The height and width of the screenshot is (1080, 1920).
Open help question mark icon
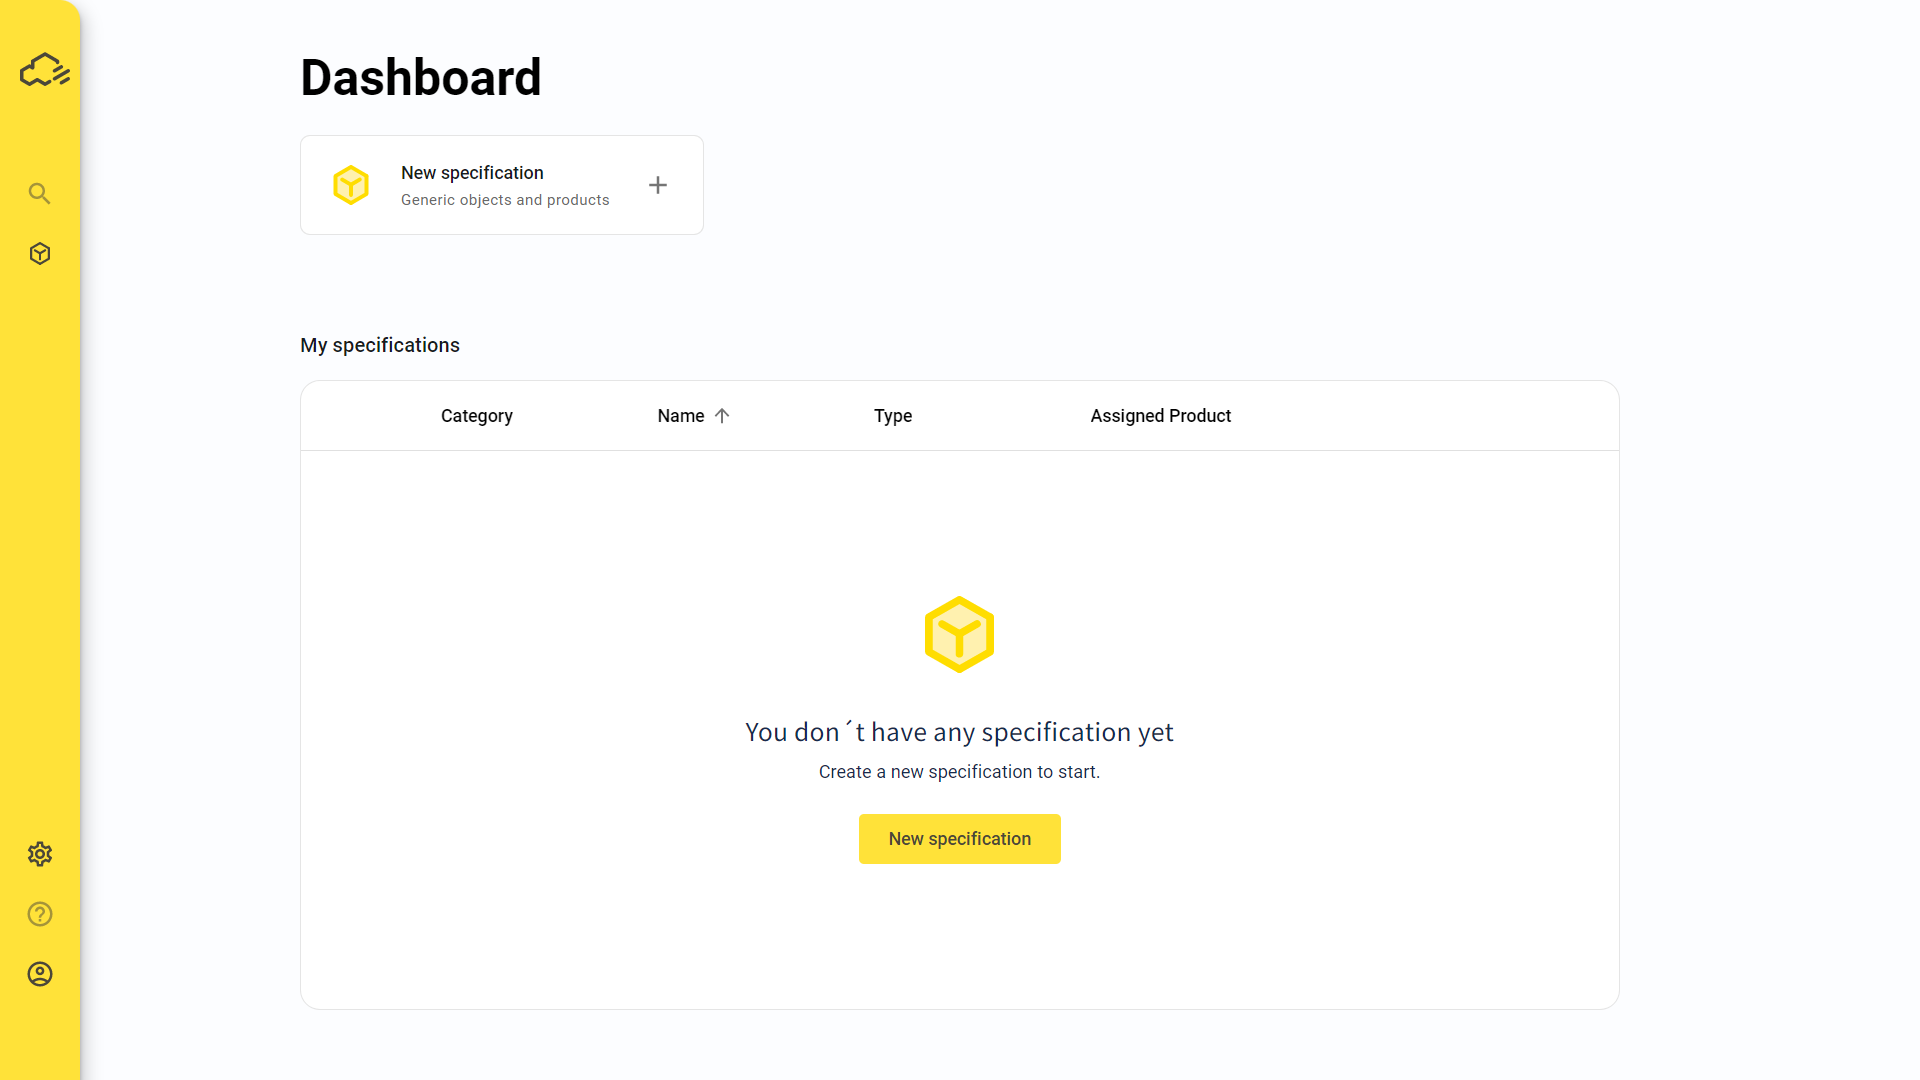(40, 914)
